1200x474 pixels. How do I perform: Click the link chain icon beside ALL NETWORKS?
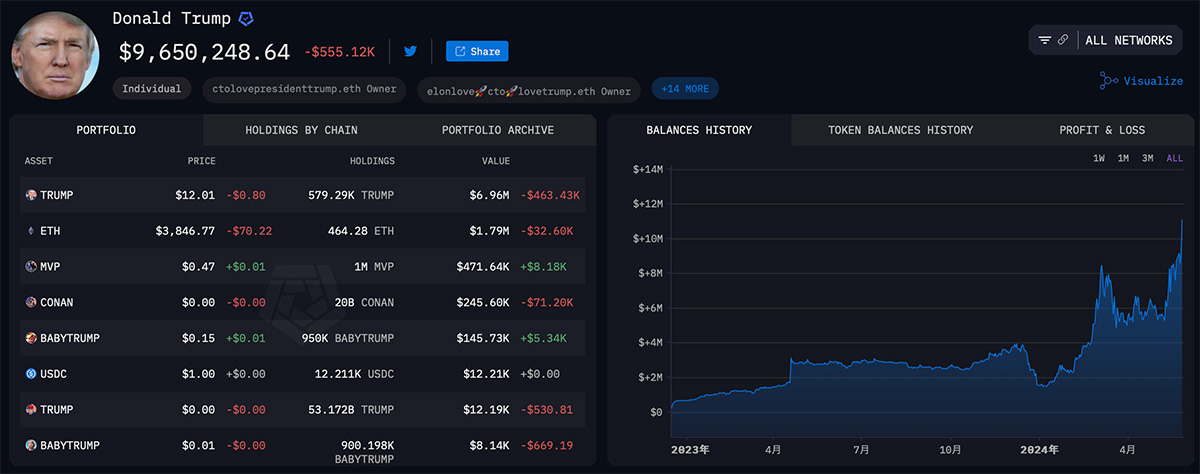pyautogui.click(x=1063, y=40)
